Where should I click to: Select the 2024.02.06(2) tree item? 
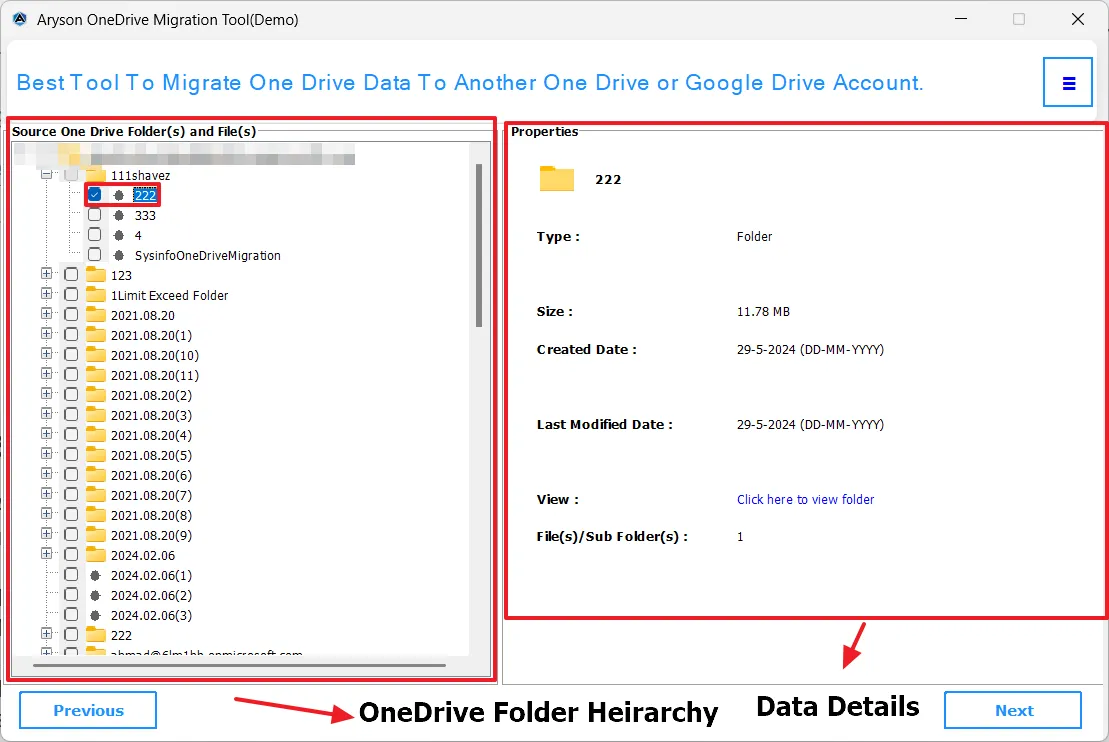(151, 595)
